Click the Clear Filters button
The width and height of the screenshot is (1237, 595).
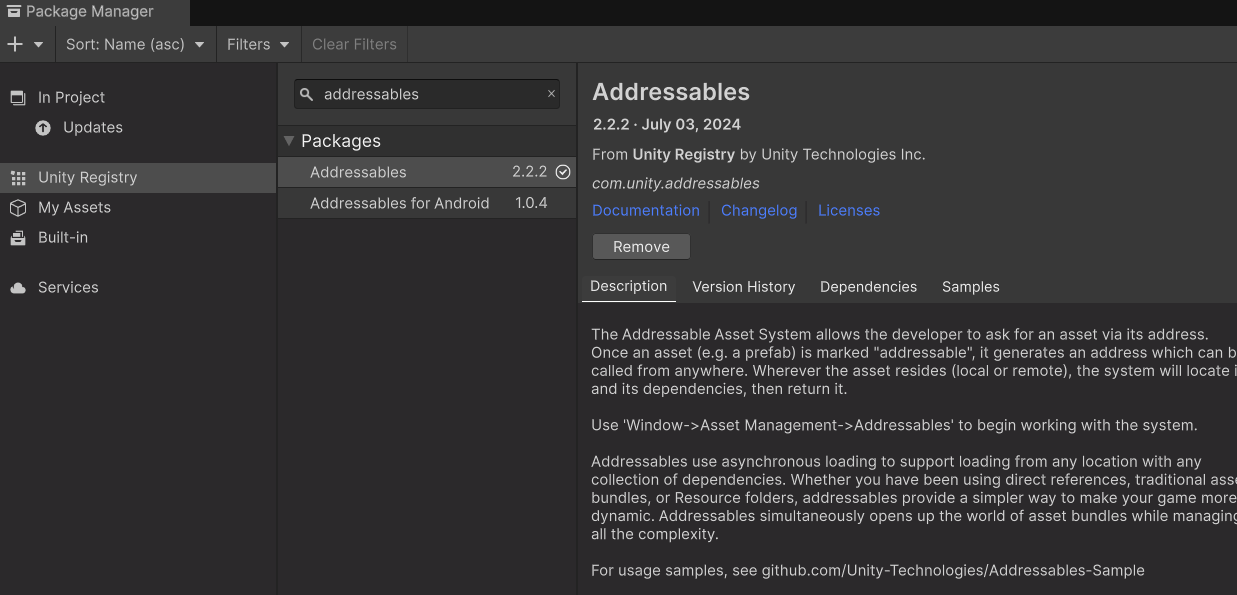point(354,44)
